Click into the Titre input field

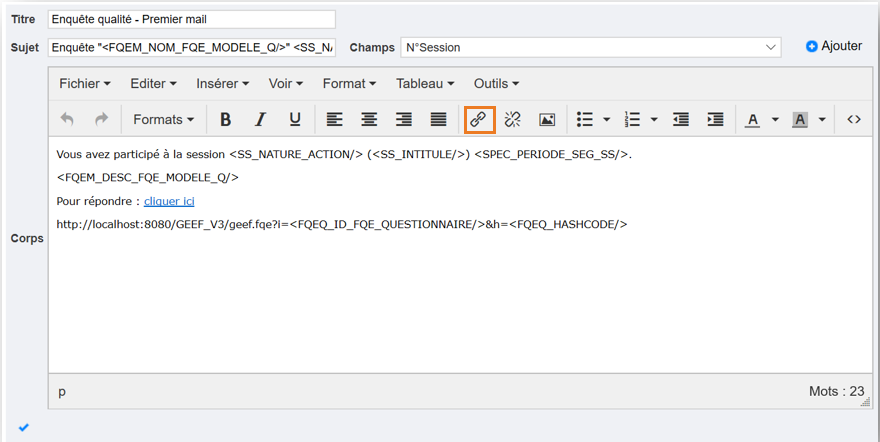191,19
